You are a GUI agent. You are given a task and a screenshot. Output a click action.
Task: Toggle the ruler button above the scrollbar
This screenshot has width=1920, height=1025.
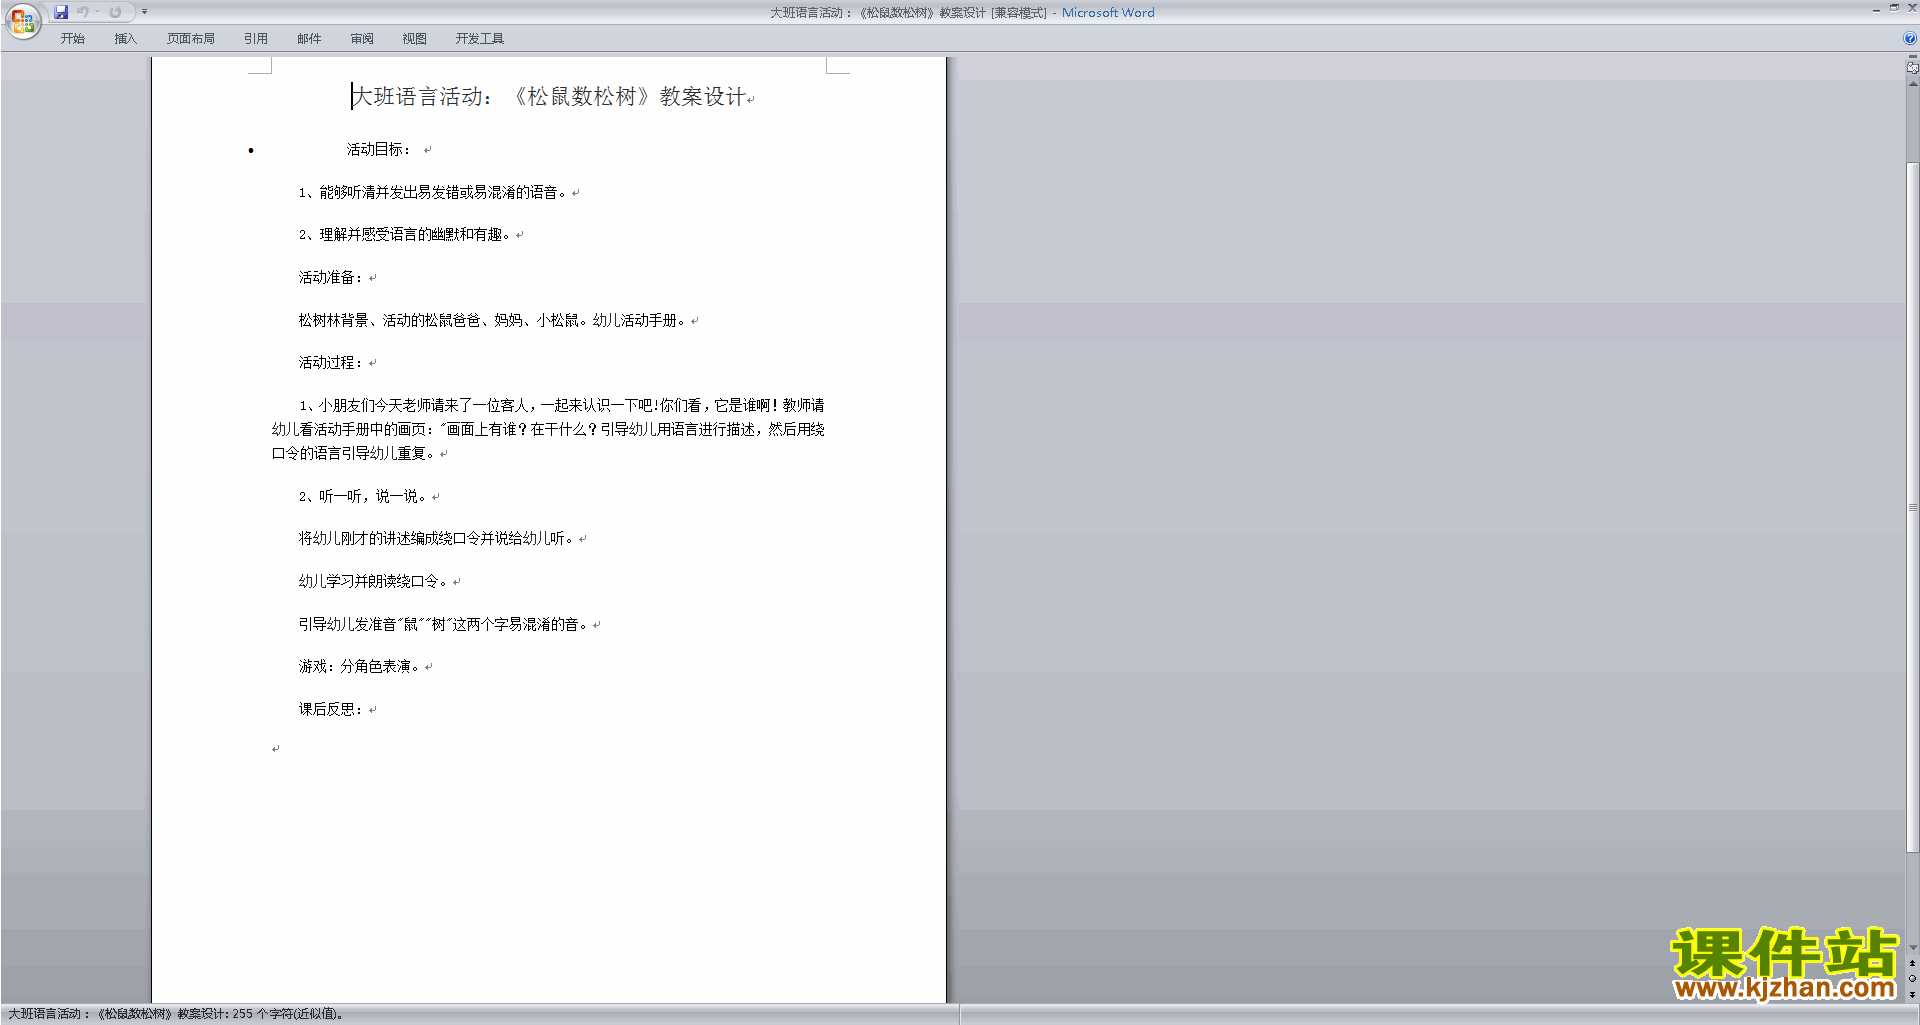[x=1912, y=68]
